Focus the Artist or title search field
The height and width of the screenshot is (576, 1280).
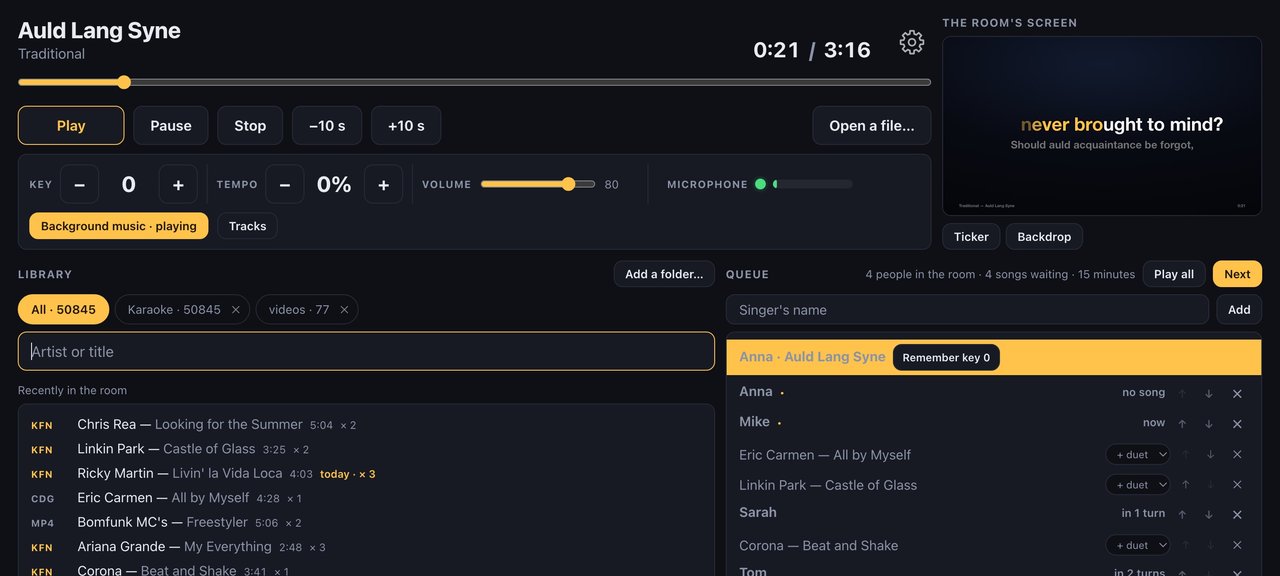366,351
